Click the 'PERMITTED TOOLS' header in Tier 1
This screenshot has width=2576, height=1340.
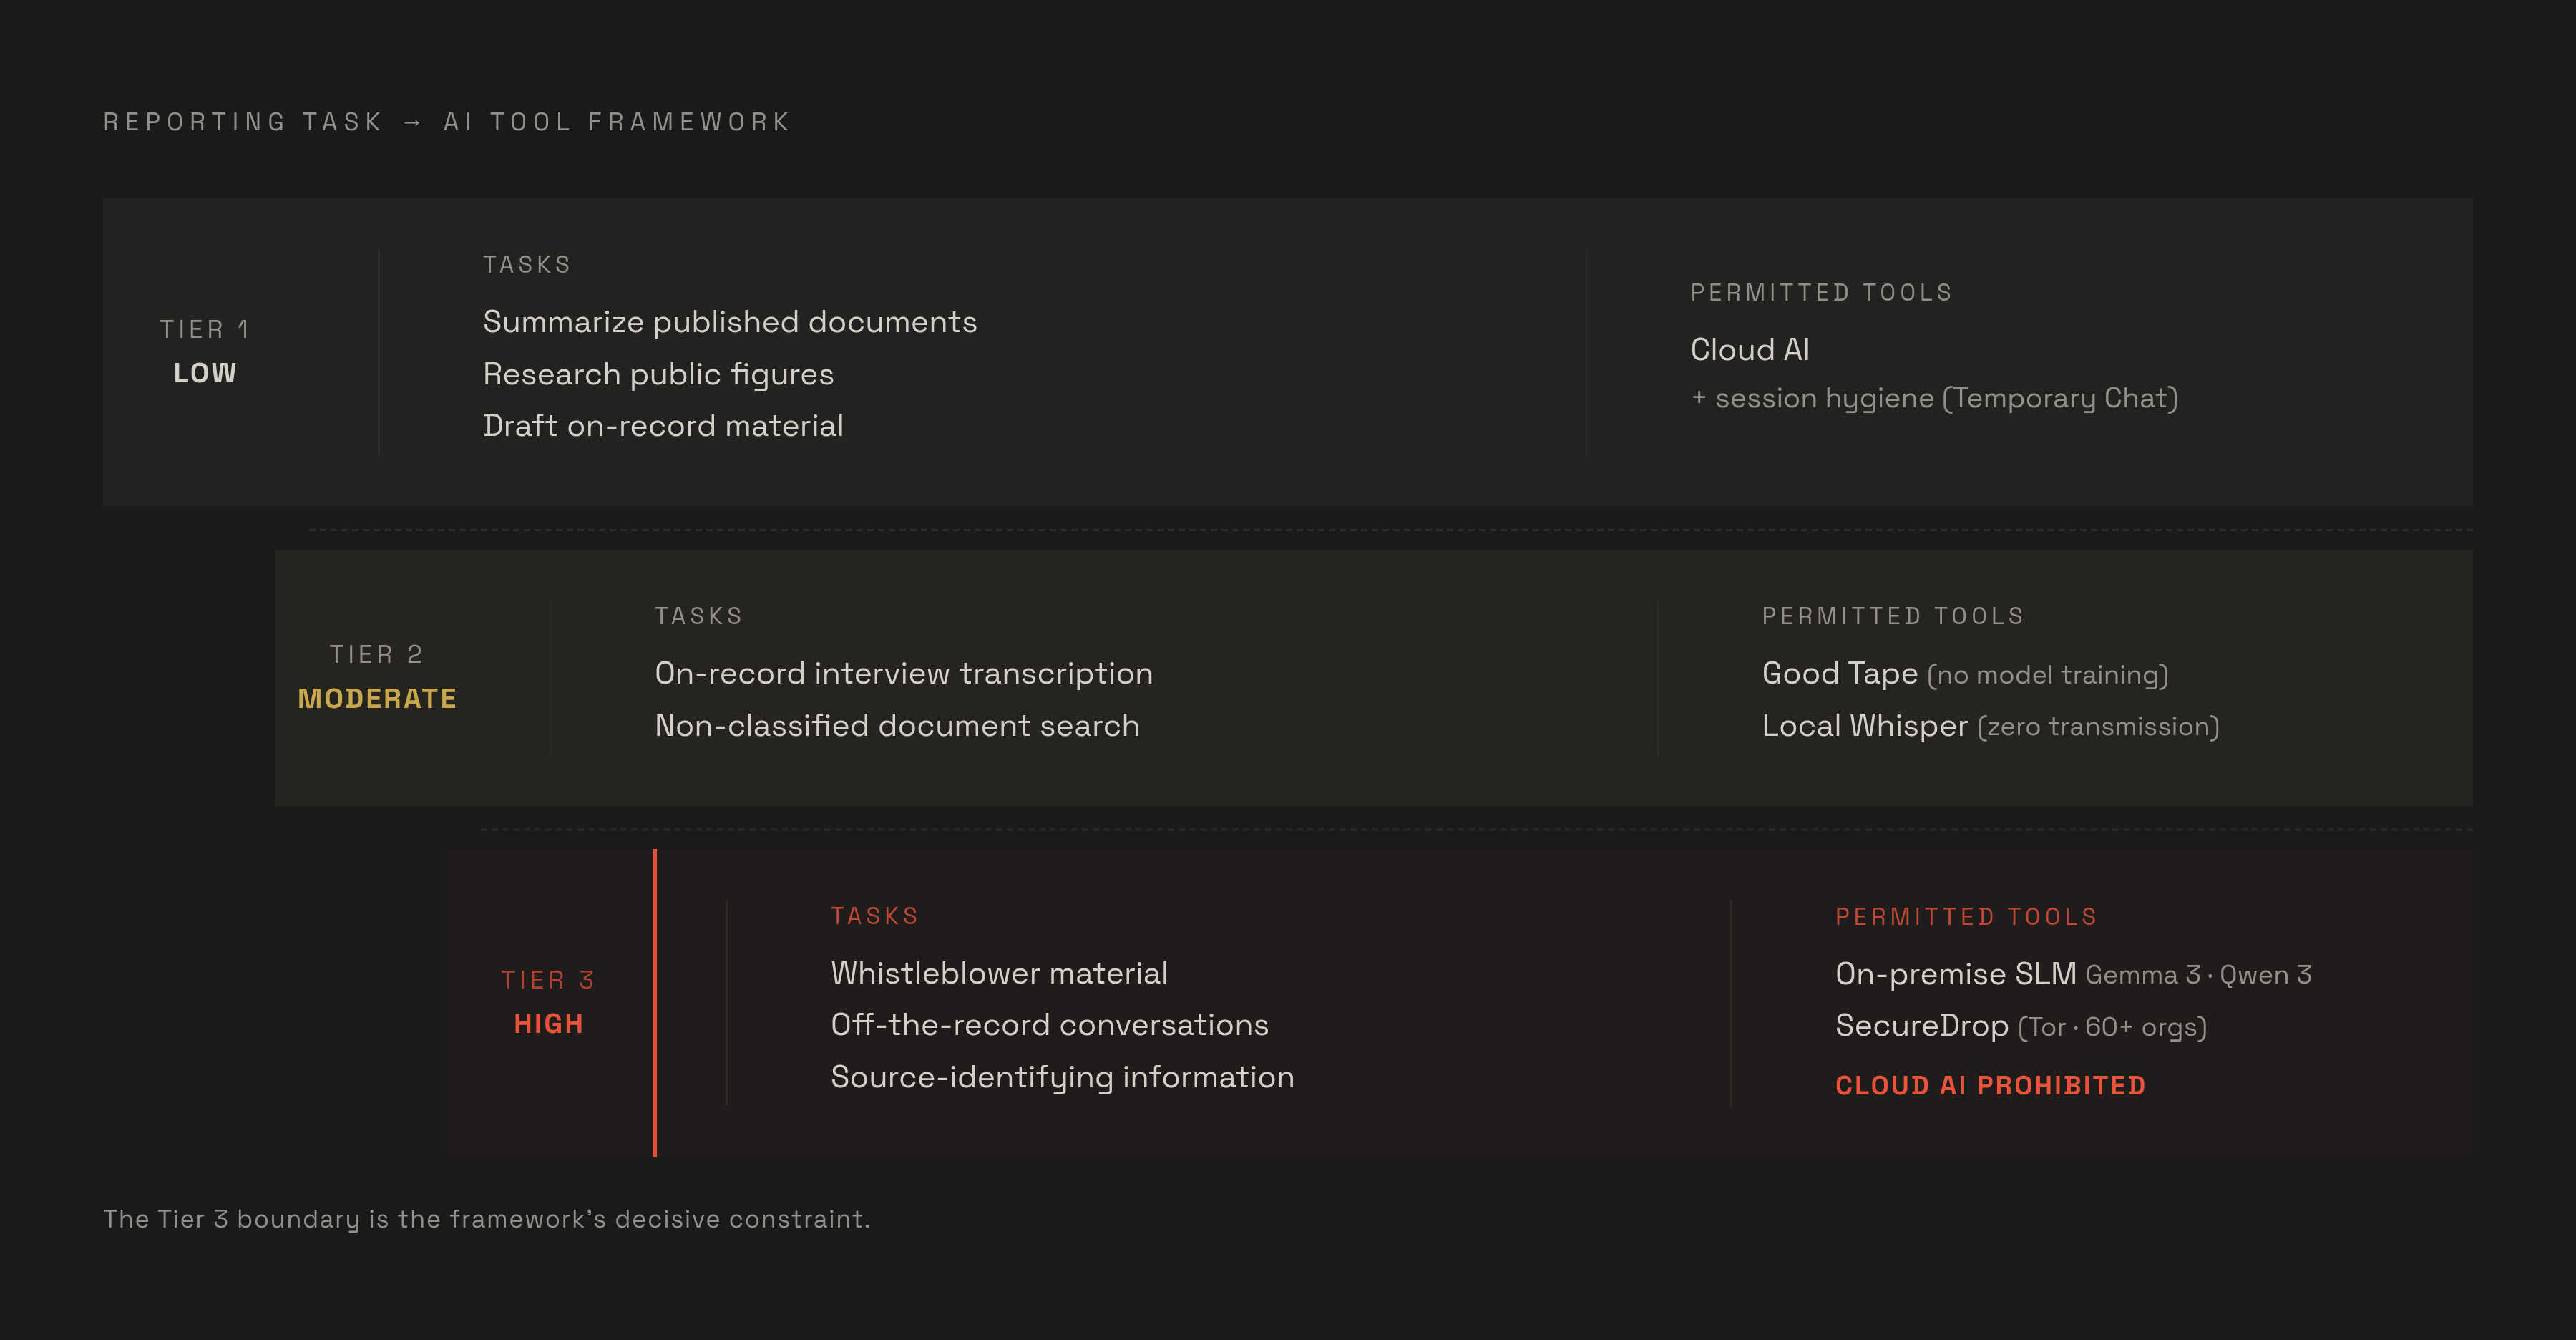1821,293
